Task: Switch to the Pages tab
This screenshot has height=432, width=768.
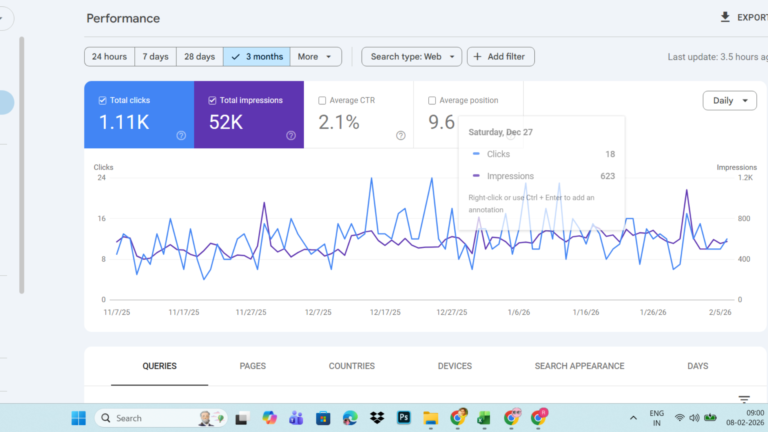Action: tap(252, 366)
